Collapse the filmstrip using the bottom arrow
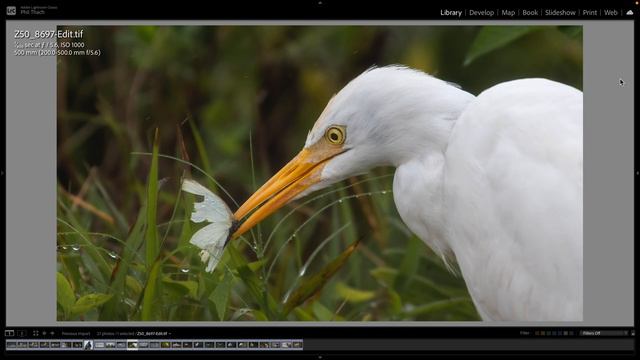 point(320,358)
